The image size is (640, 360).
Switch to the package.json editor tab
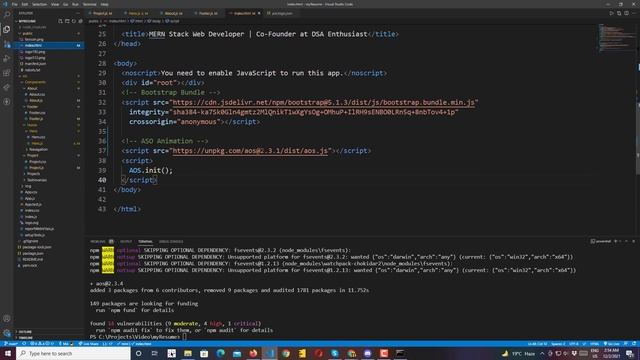tap(282, 13)
